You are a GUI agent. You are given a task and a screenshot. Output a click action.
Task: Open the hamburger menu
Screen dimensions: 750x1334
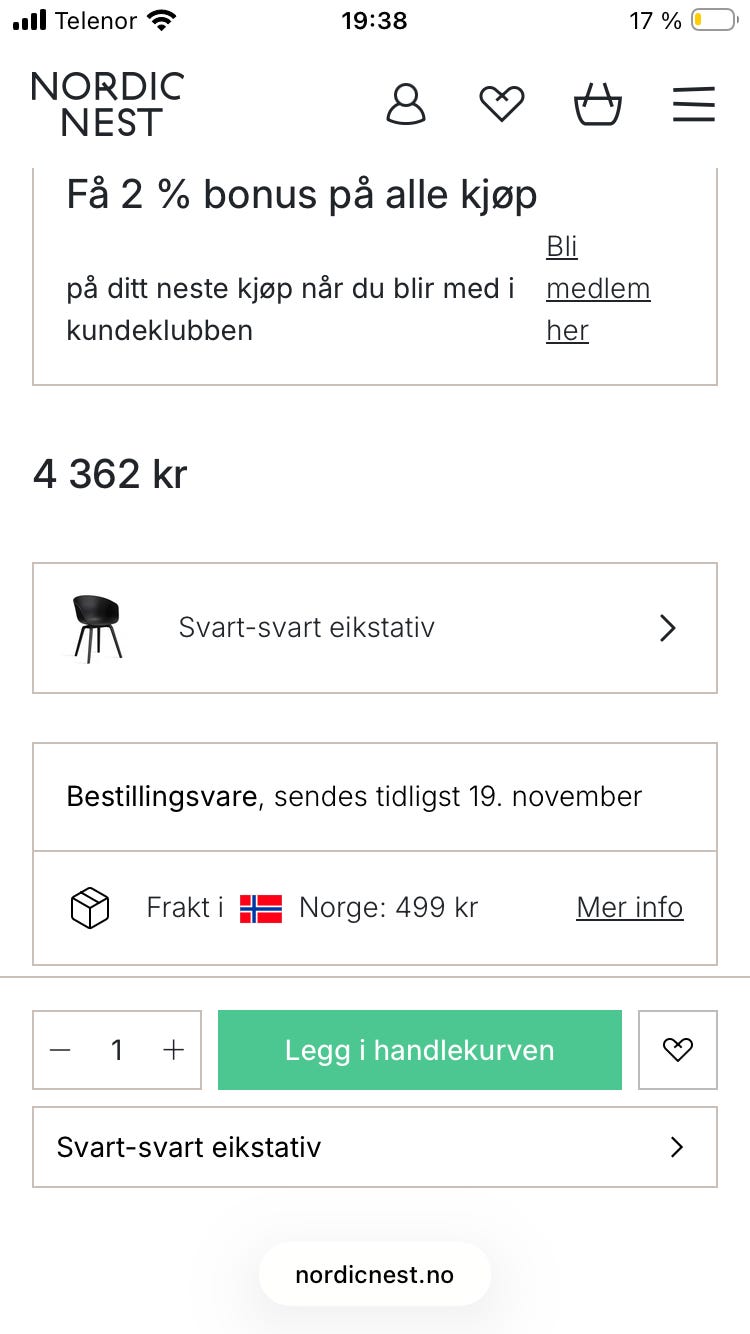(693, 104)
